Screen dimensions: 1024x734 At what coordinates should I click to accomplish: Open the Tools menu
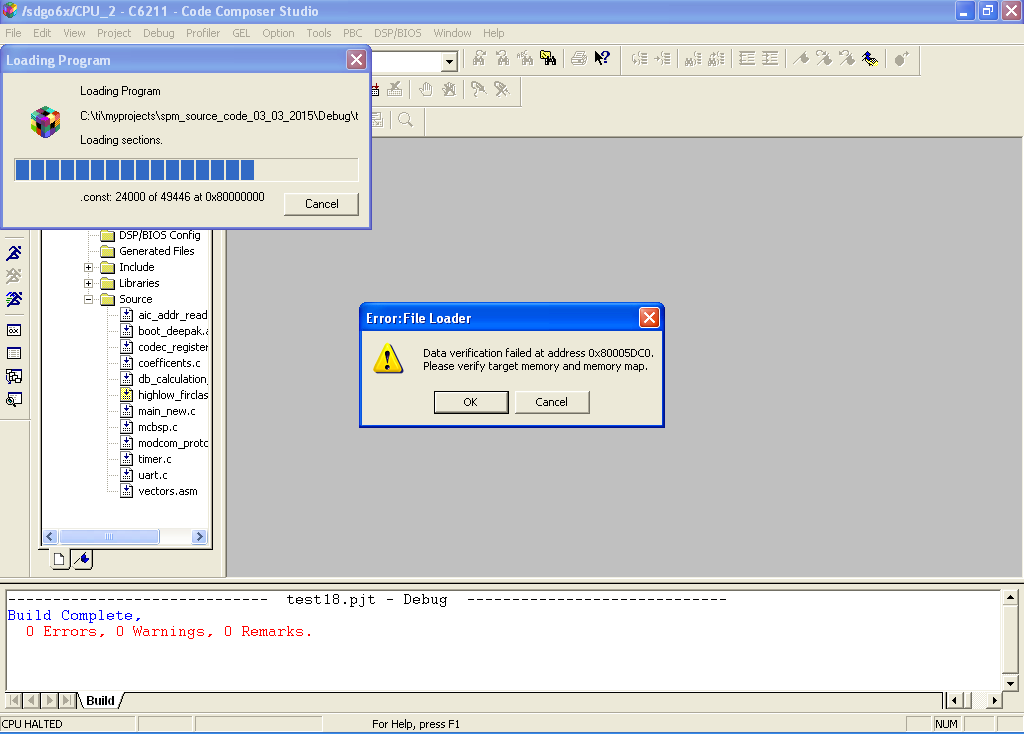[319, 33]
